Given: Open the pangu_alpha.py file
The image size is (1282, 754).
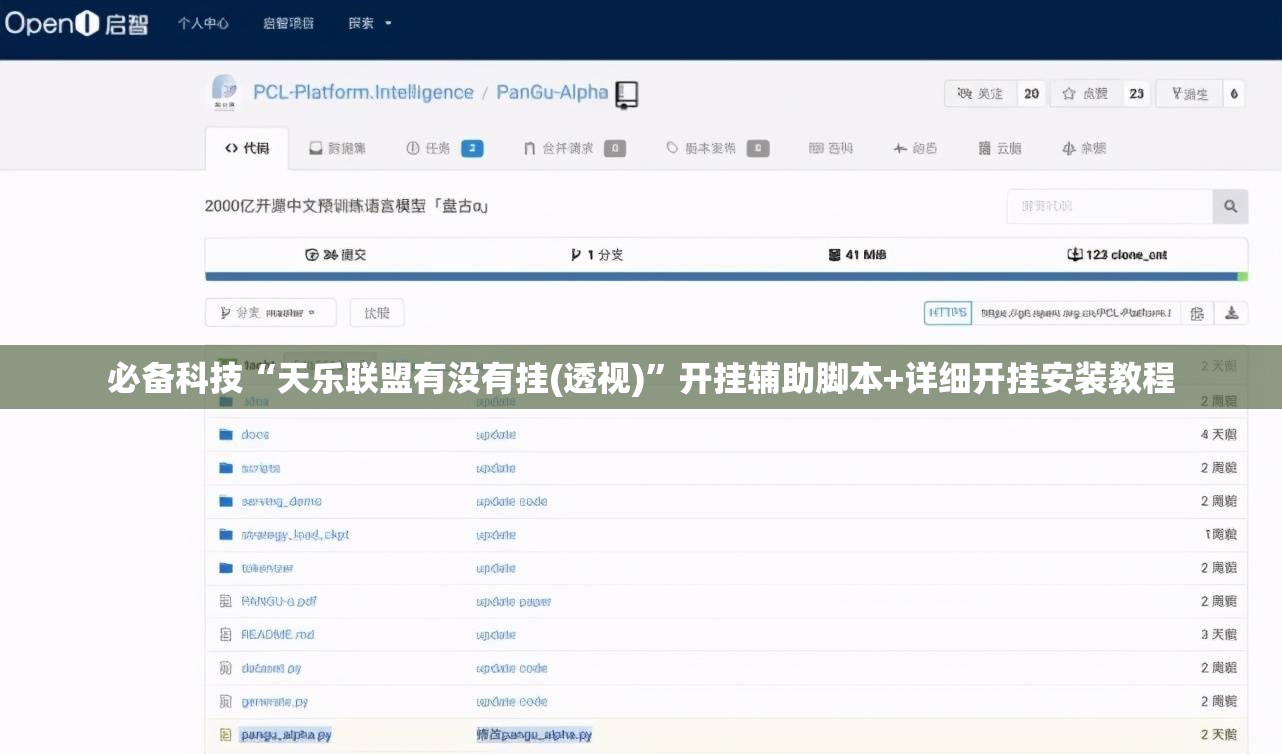Looking at the screenshot, I should pyautogui.click(x=286, y=735).
